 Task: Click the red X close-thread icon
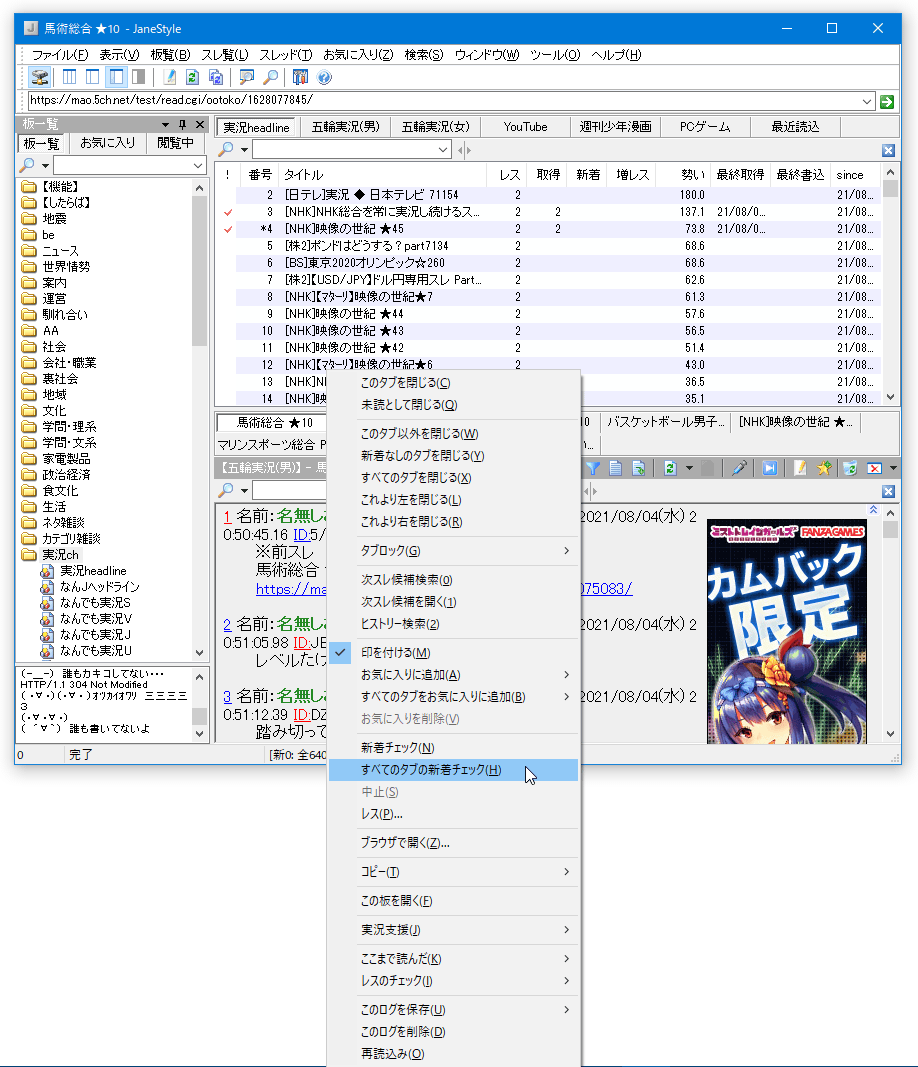pos(874,468)
